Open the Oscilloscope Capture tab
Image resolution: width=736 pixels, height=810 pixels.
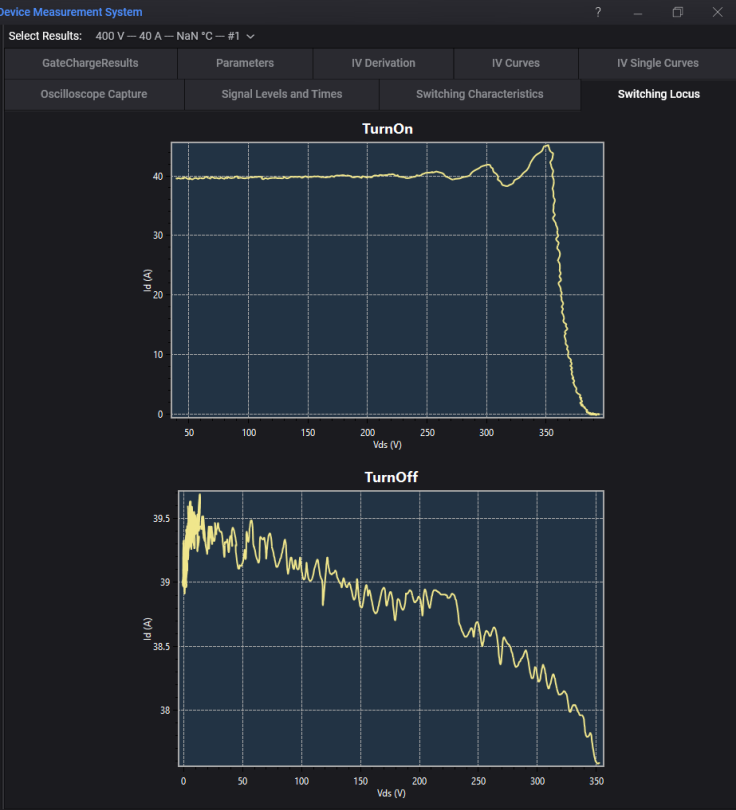pos(94,94)
